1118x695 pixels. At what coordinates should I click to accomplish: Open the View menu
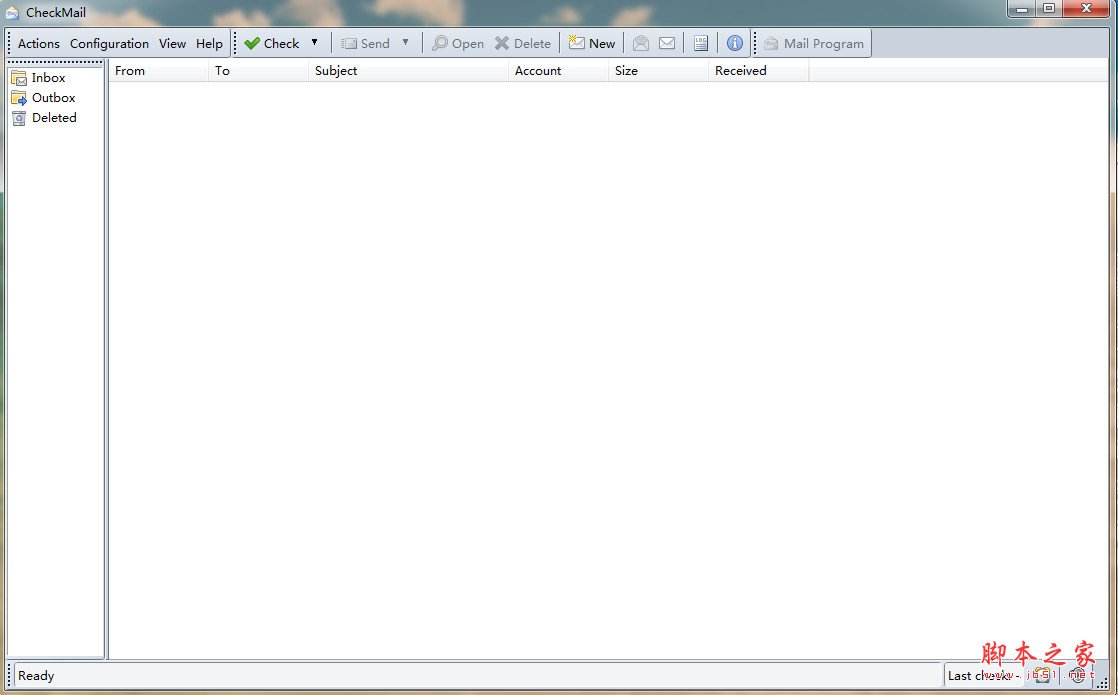pos(172,43)
